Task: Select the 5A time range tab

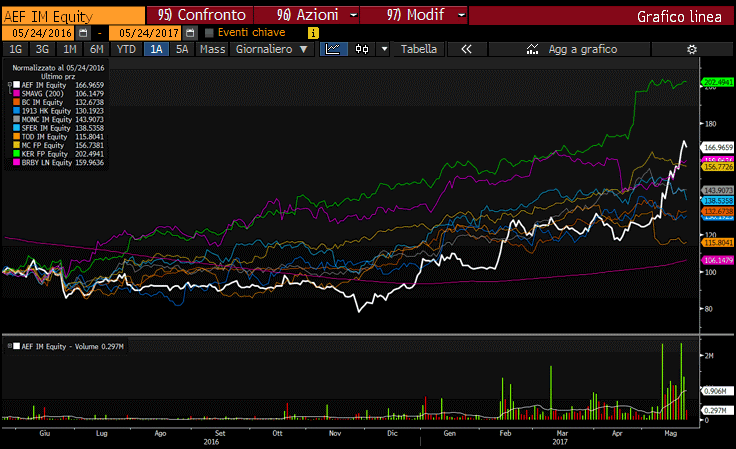Action: pyautogui.click(x=182, y=49)
